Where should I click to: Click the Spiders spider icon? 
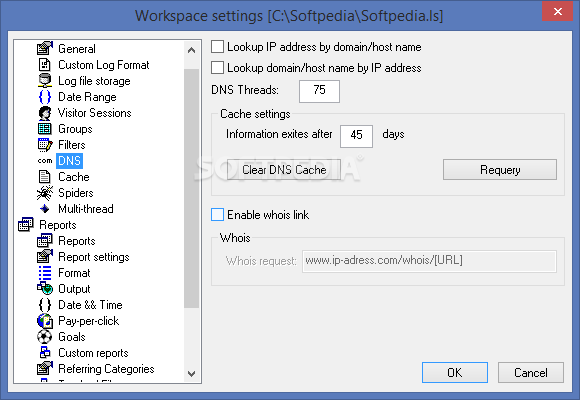(x=45, y=193)
